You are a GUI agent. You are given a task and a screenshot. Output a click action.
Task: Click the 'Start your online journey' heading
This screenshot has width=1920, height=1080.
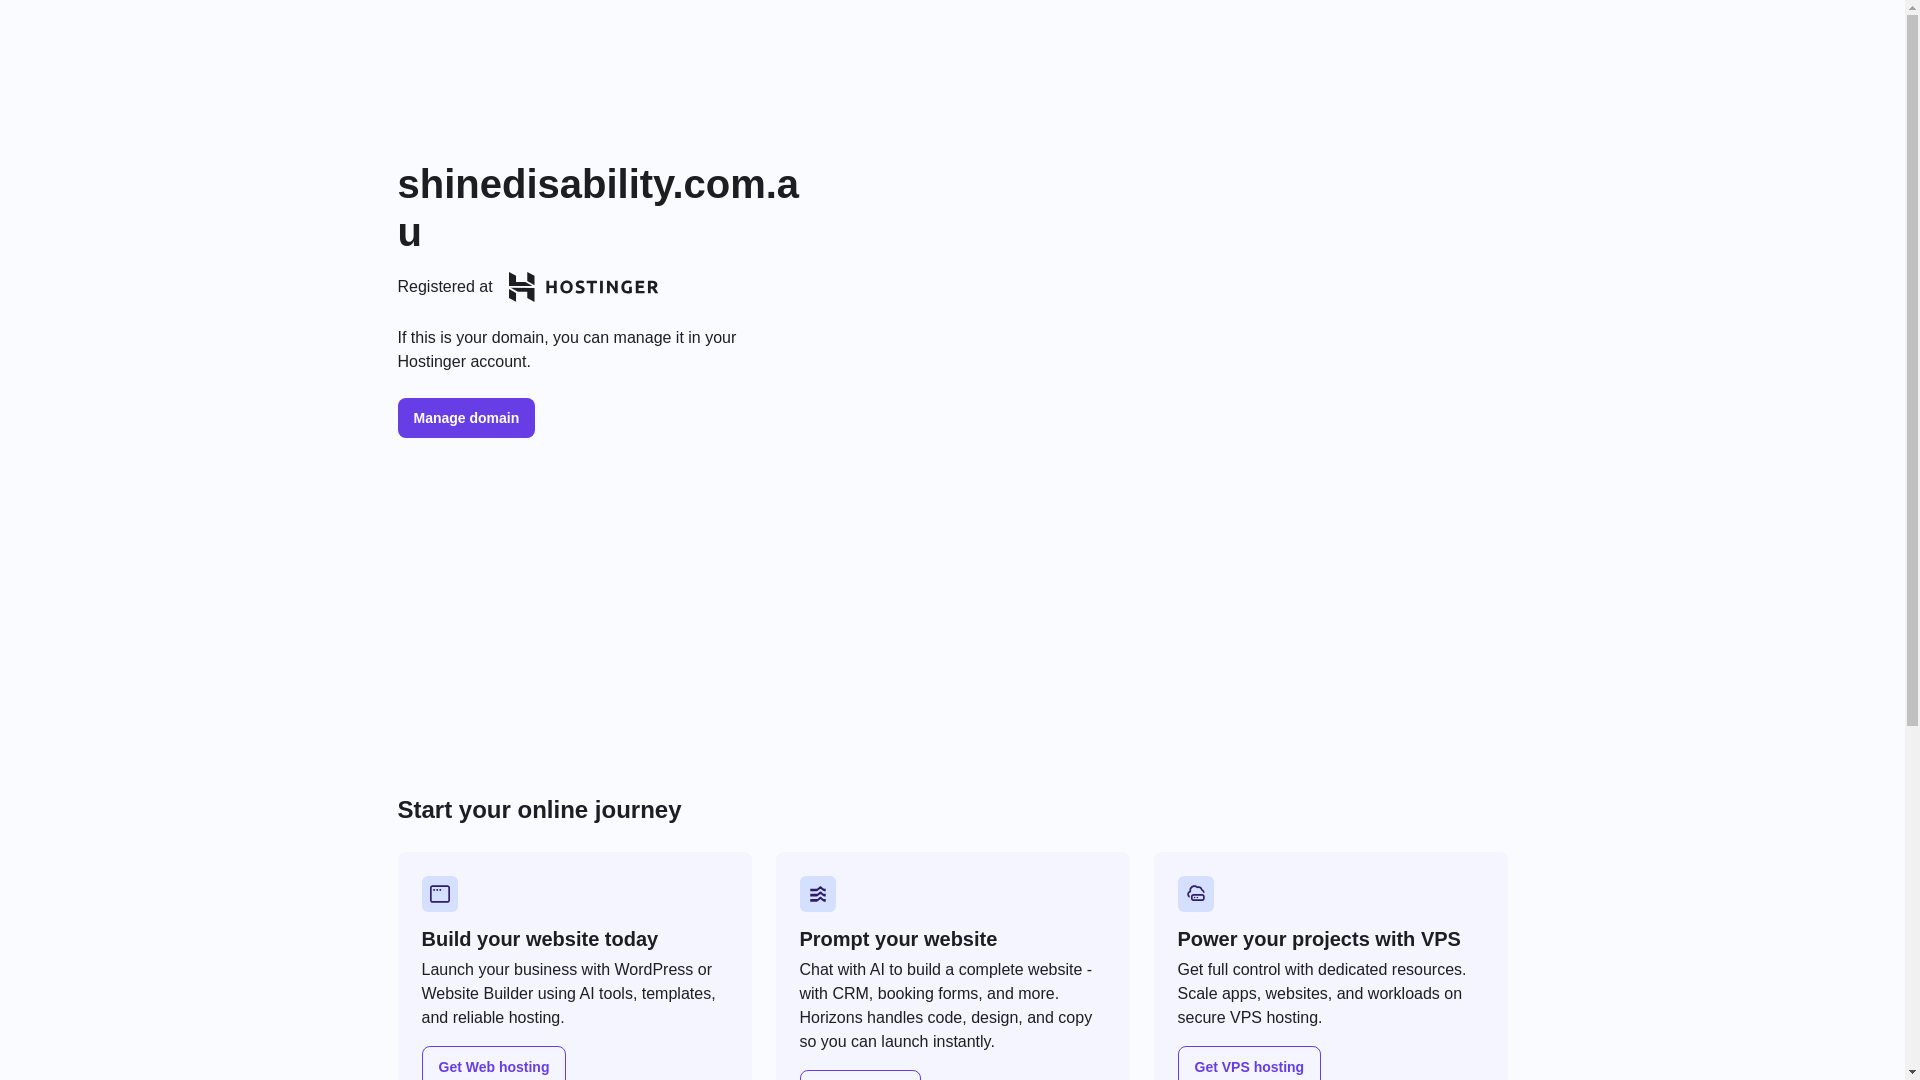(x=539, y=810)
